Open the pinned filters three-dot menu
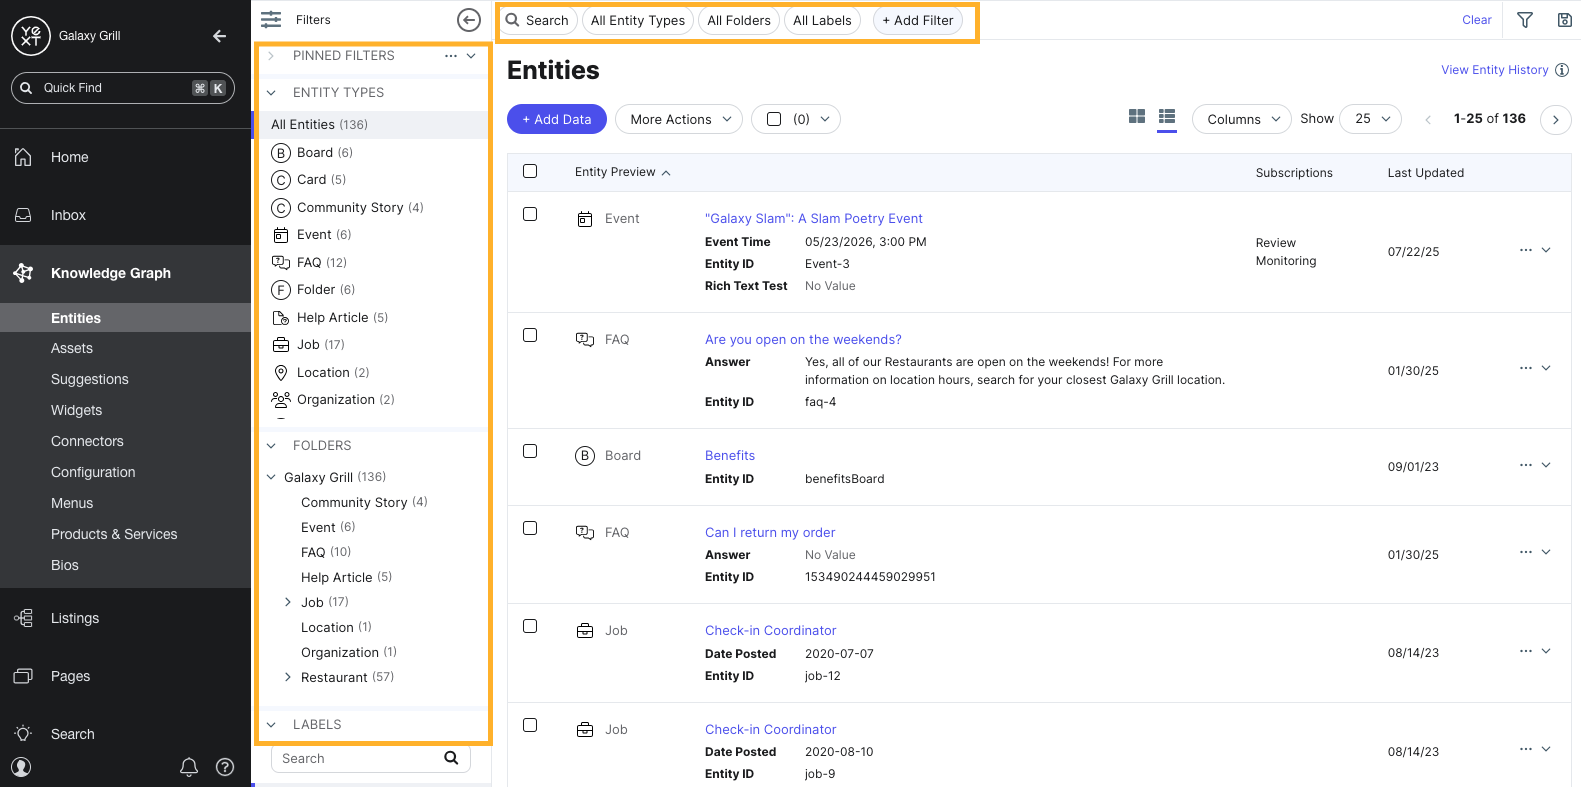Image resolution: width=1581 pixels, height=787 pixels. click(451, 56)
